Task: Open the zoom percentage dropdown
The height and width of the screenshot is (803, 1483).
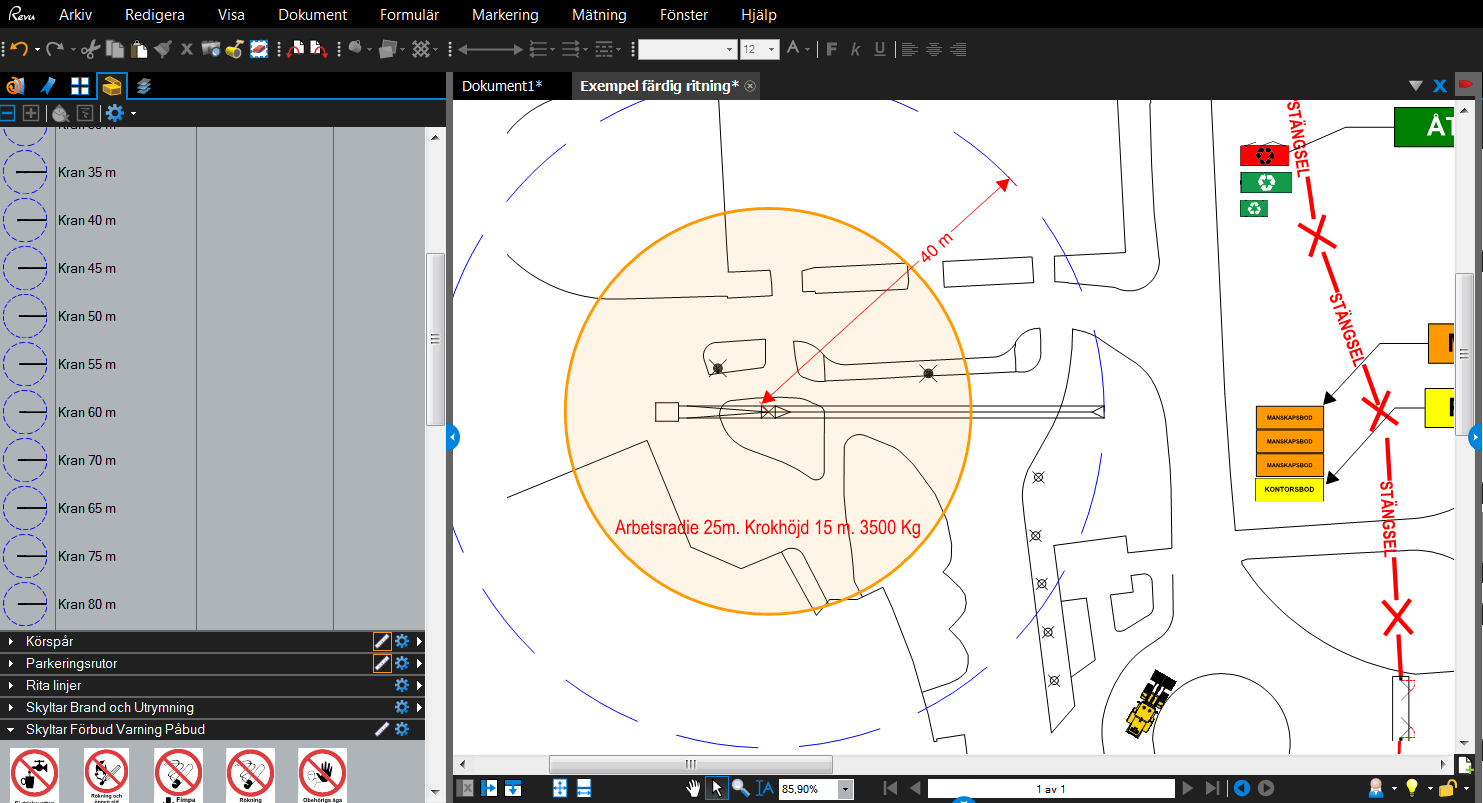Action: [x=846, y=789]
